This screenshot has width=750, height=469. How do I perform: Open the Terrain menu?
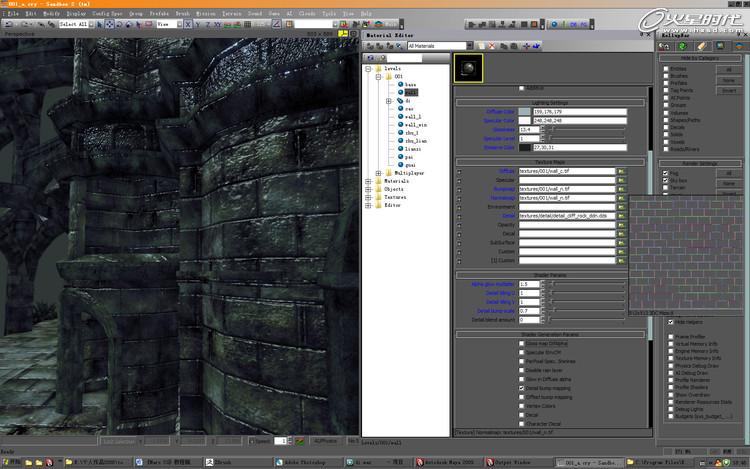pyautogui.click(x=232, y=13)
